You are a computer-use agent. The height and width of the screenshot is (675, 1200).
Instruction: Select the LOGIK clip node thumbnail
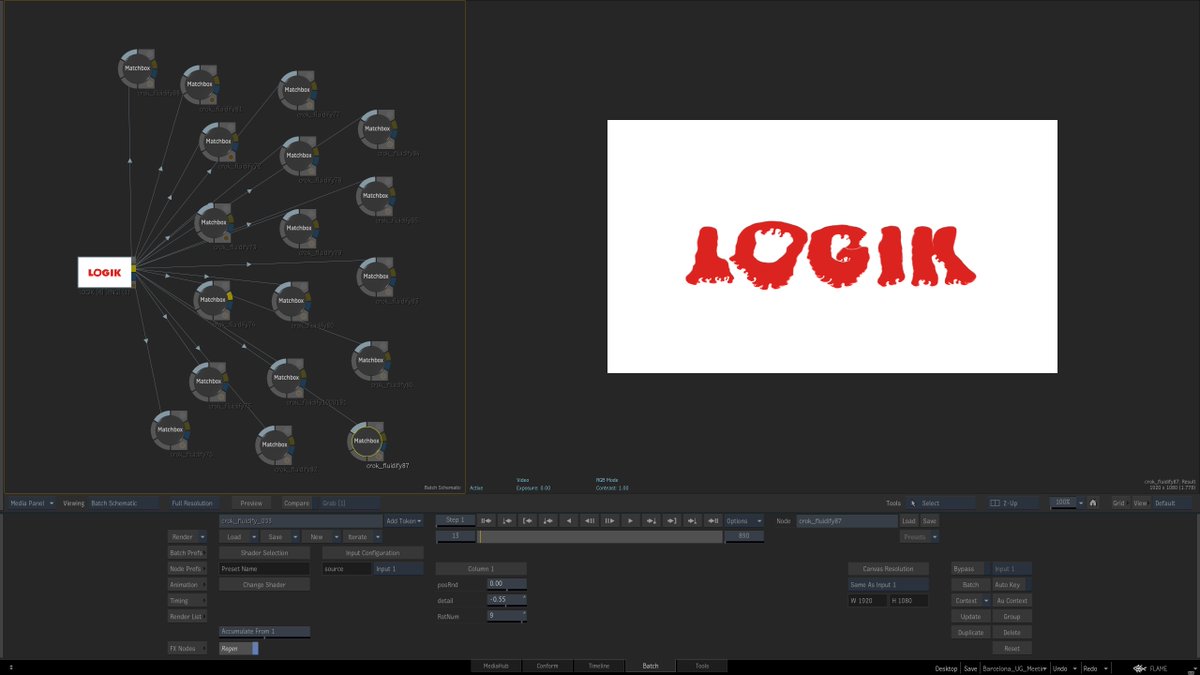(104, 272)
